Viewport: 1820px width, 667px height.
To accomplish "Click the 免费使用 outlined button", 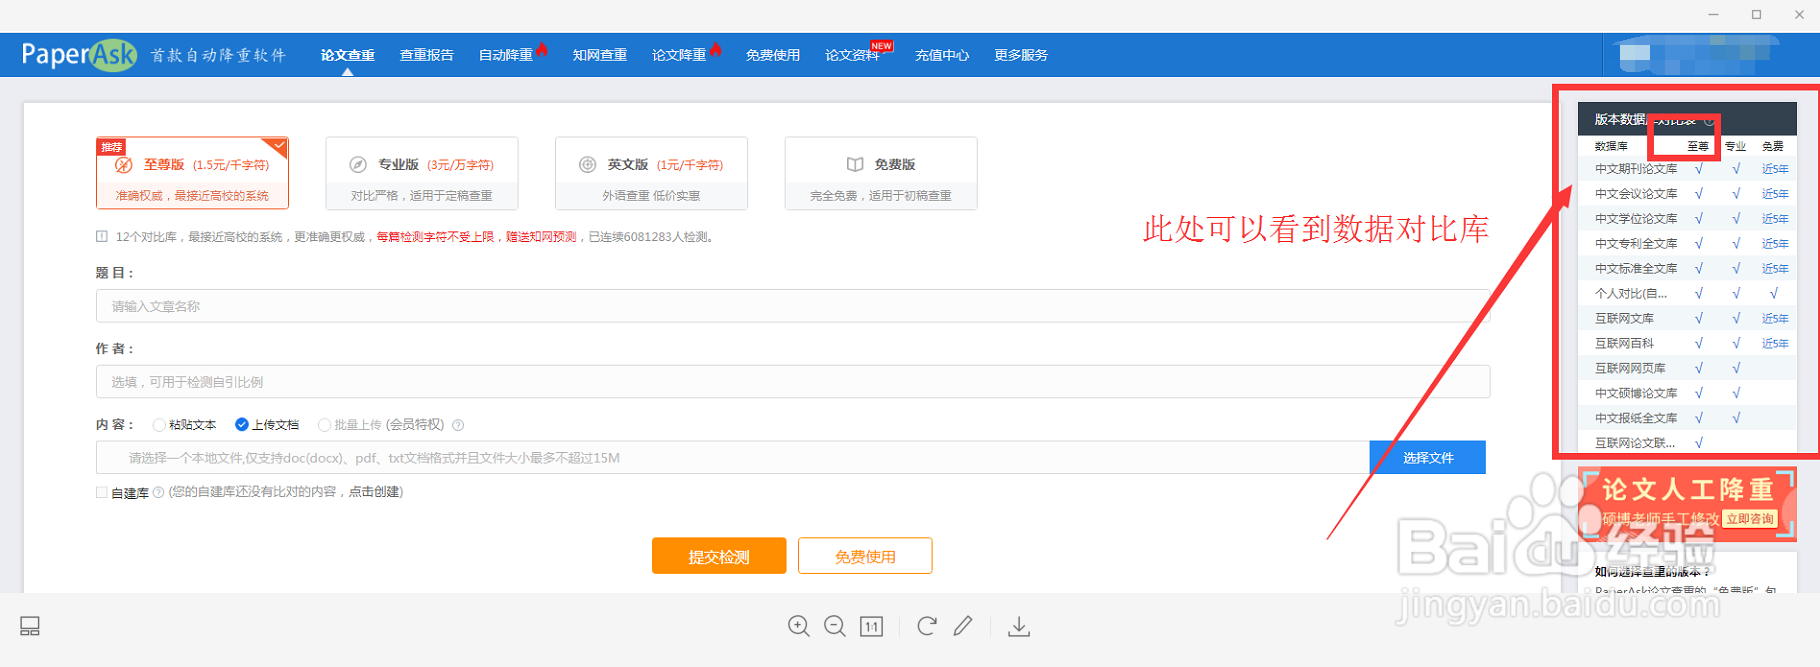I will coord(865,556).
